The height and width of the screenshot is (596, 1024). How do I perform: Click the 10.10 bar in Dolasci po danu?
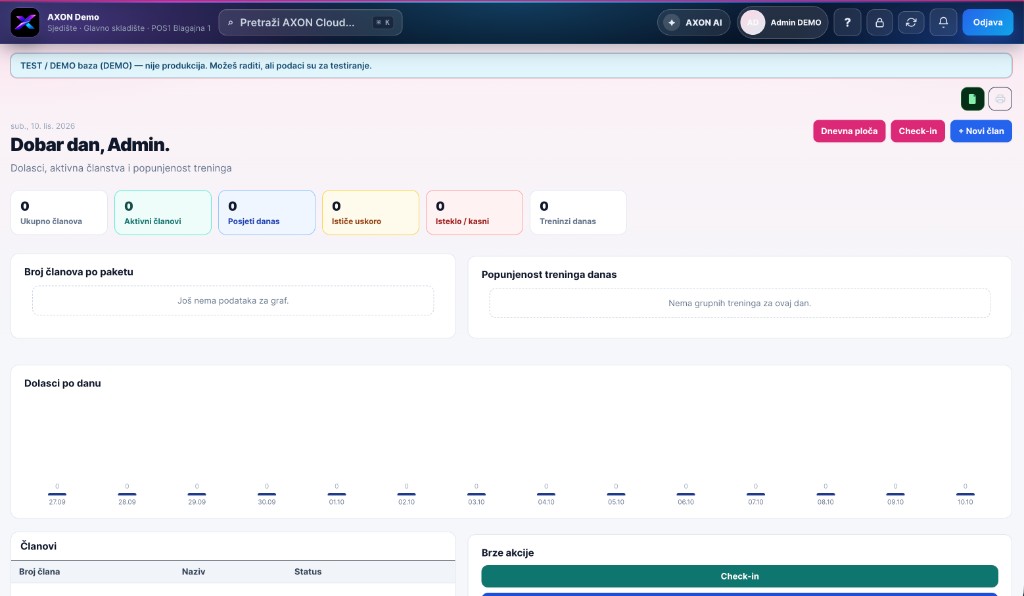pos(965,494)
